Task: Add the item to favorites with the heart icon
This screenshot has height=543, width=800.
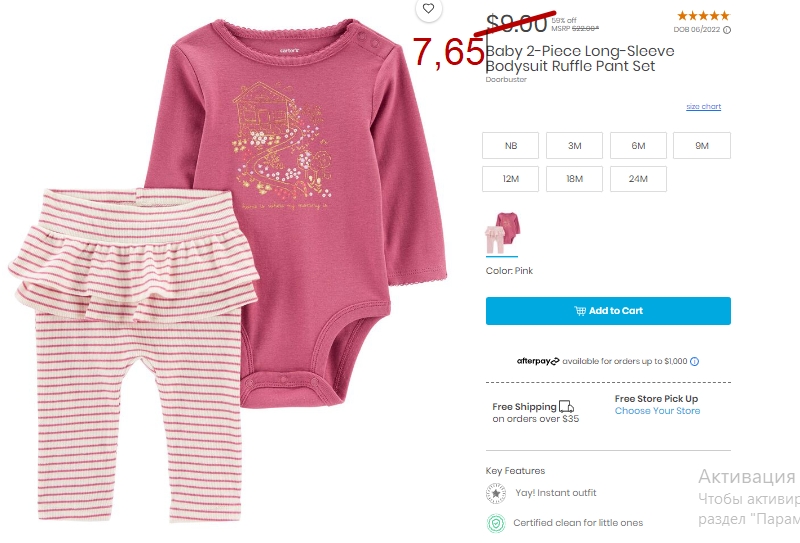Action: tap(428, 9)
